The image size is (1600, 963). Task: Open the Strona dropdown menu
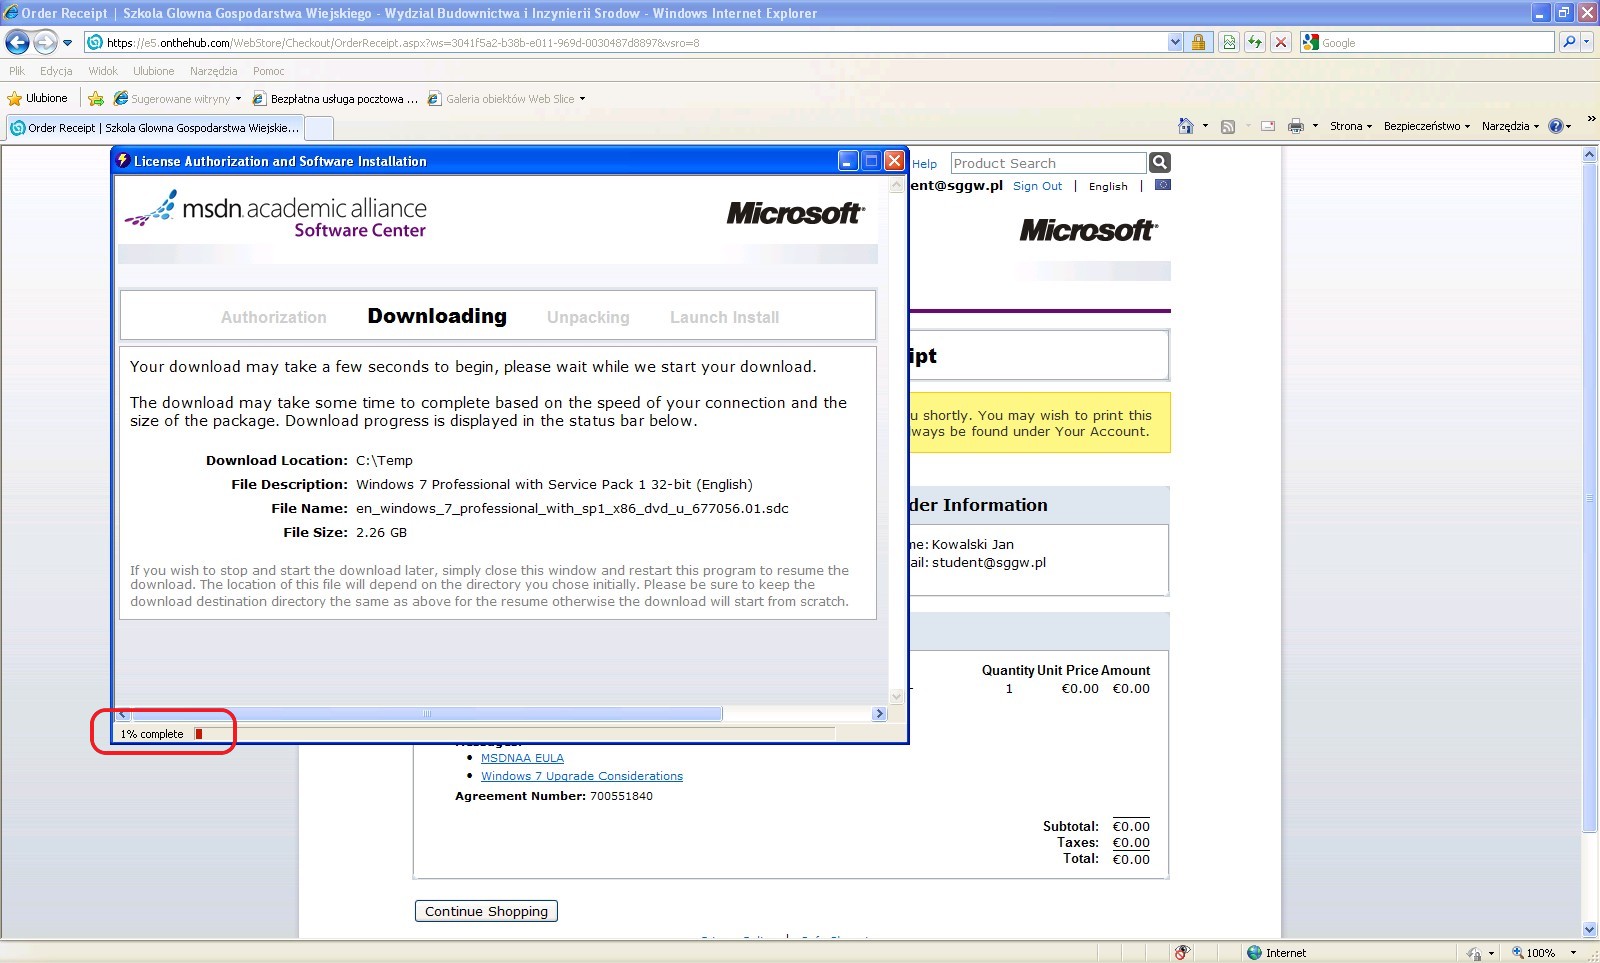point(1350,126)
